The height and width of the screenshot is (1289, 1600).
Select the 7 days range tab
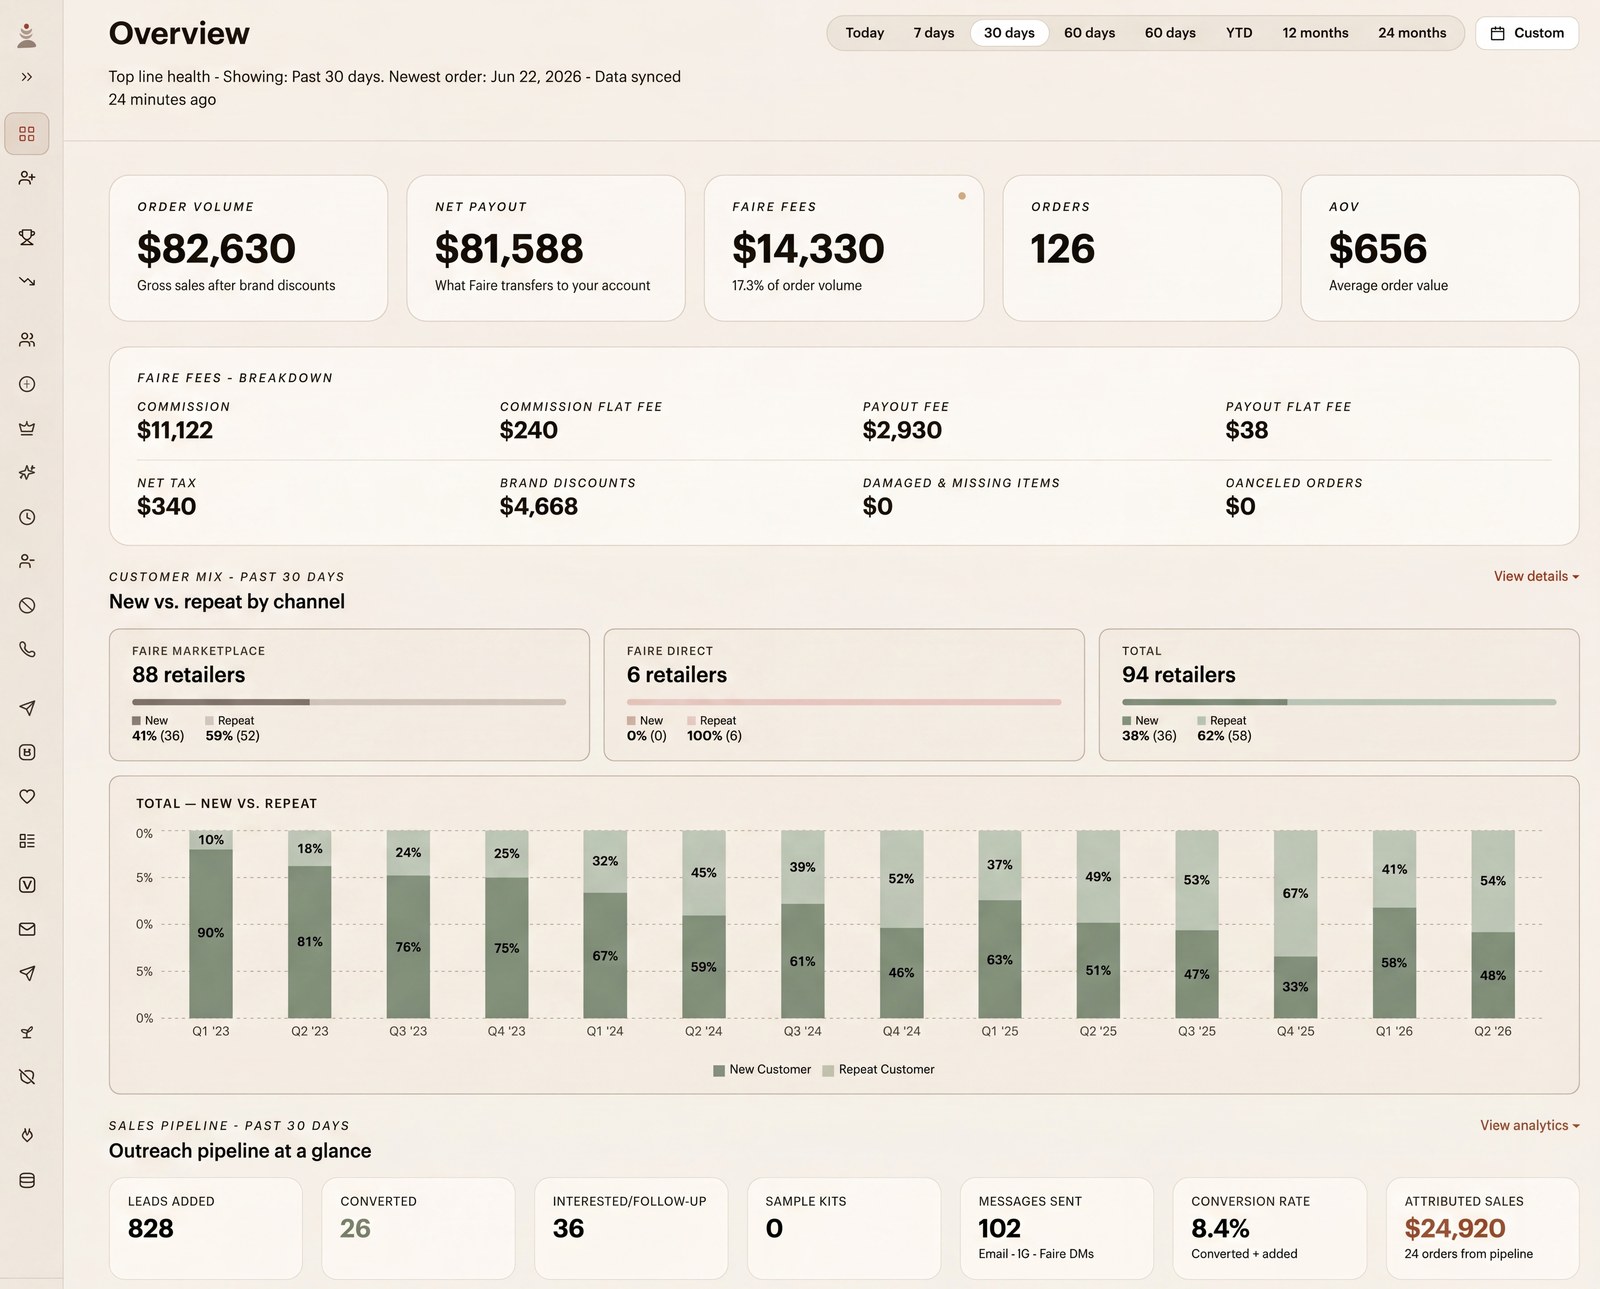(934, 33)
